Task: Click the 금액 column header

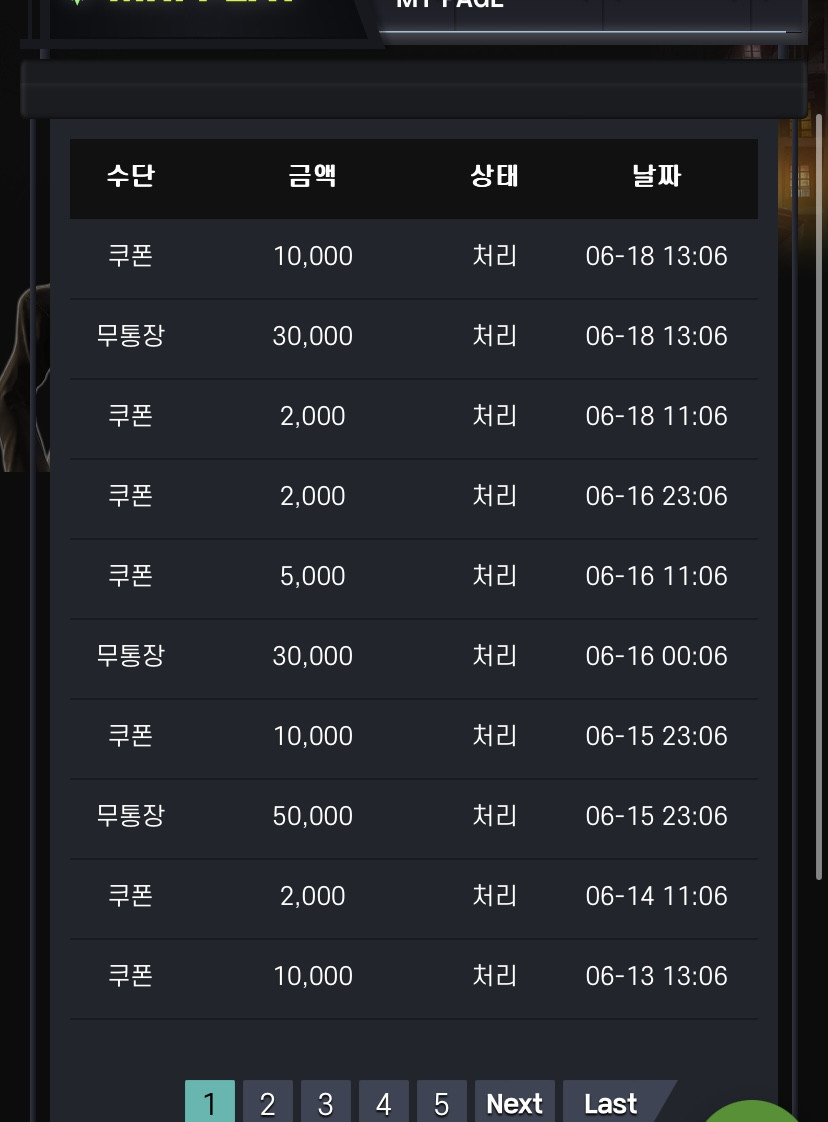Action: point(313,175)
